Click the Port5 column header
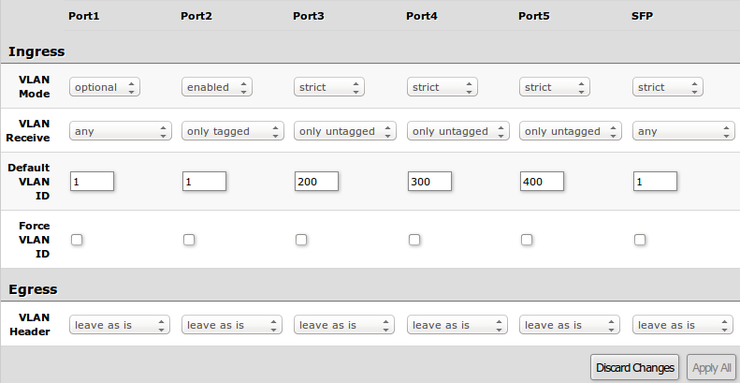740x383 pixels. (x=534, y=16)
